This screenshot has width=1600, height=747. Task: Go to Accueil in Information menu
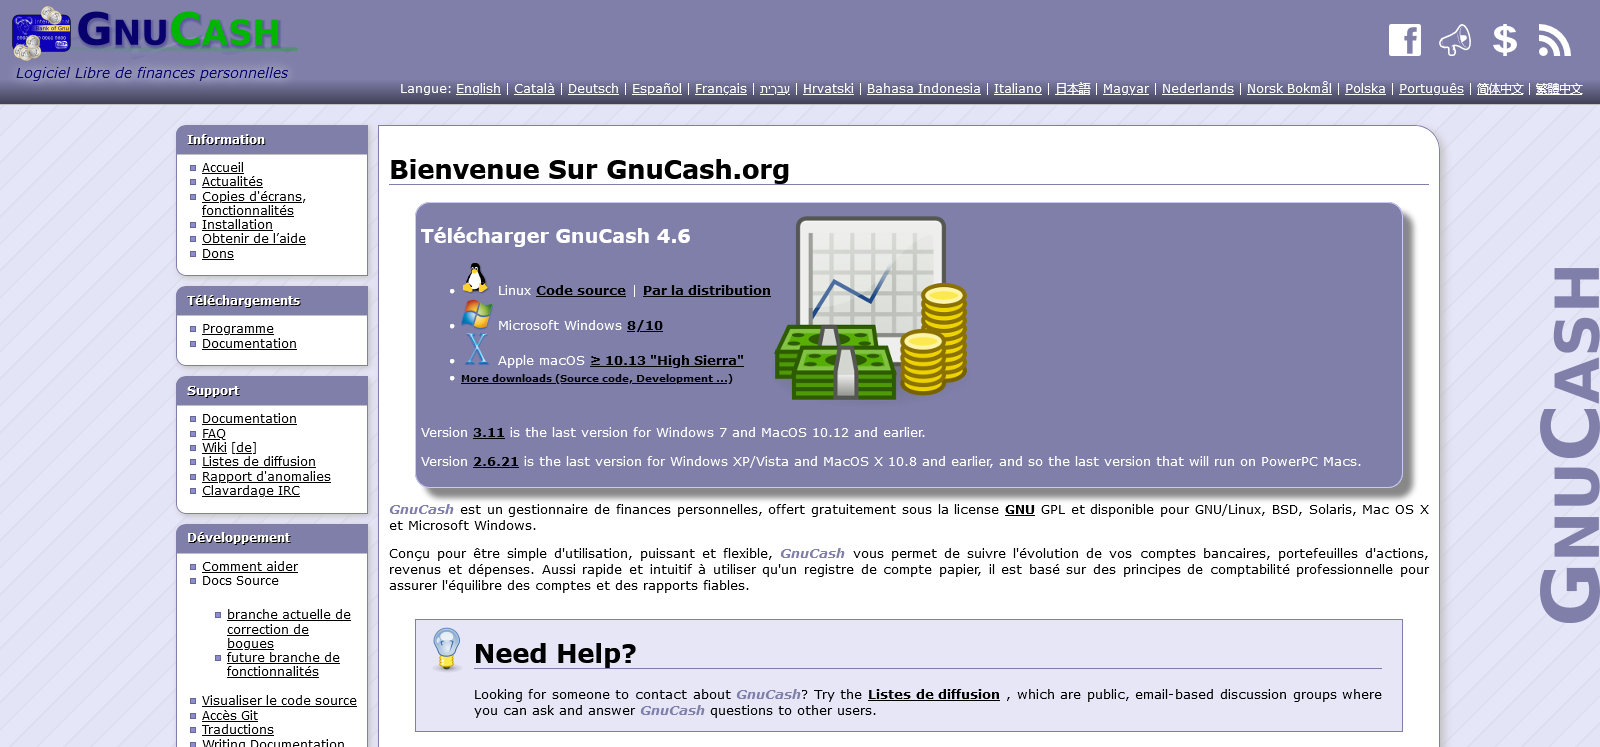pos(223,168)
